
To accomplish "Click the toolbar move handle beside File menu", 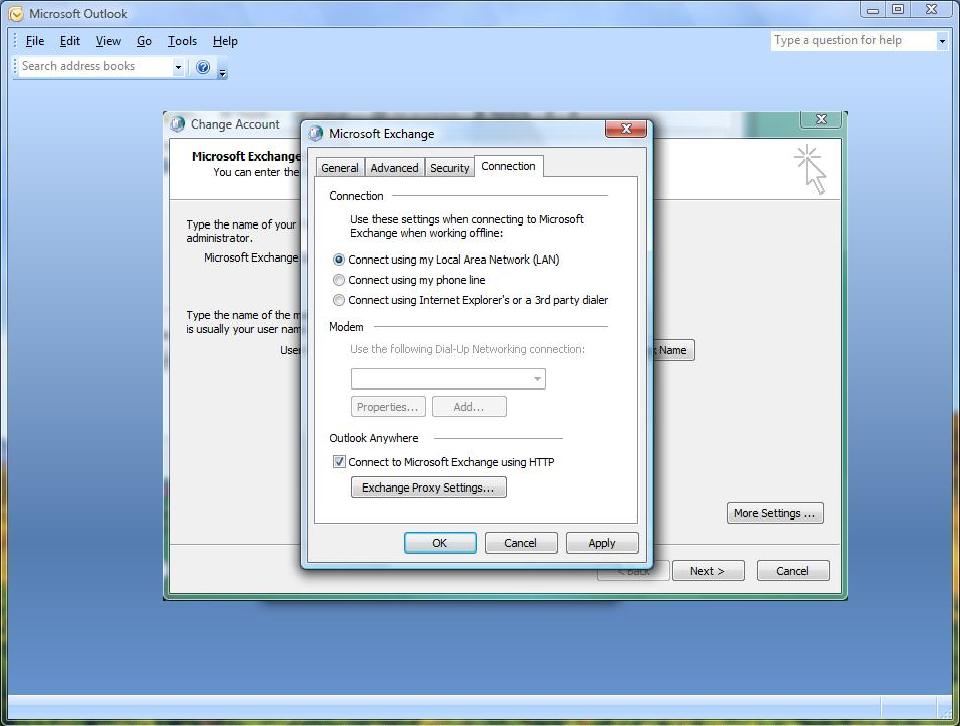I will [x=15, y=41].
